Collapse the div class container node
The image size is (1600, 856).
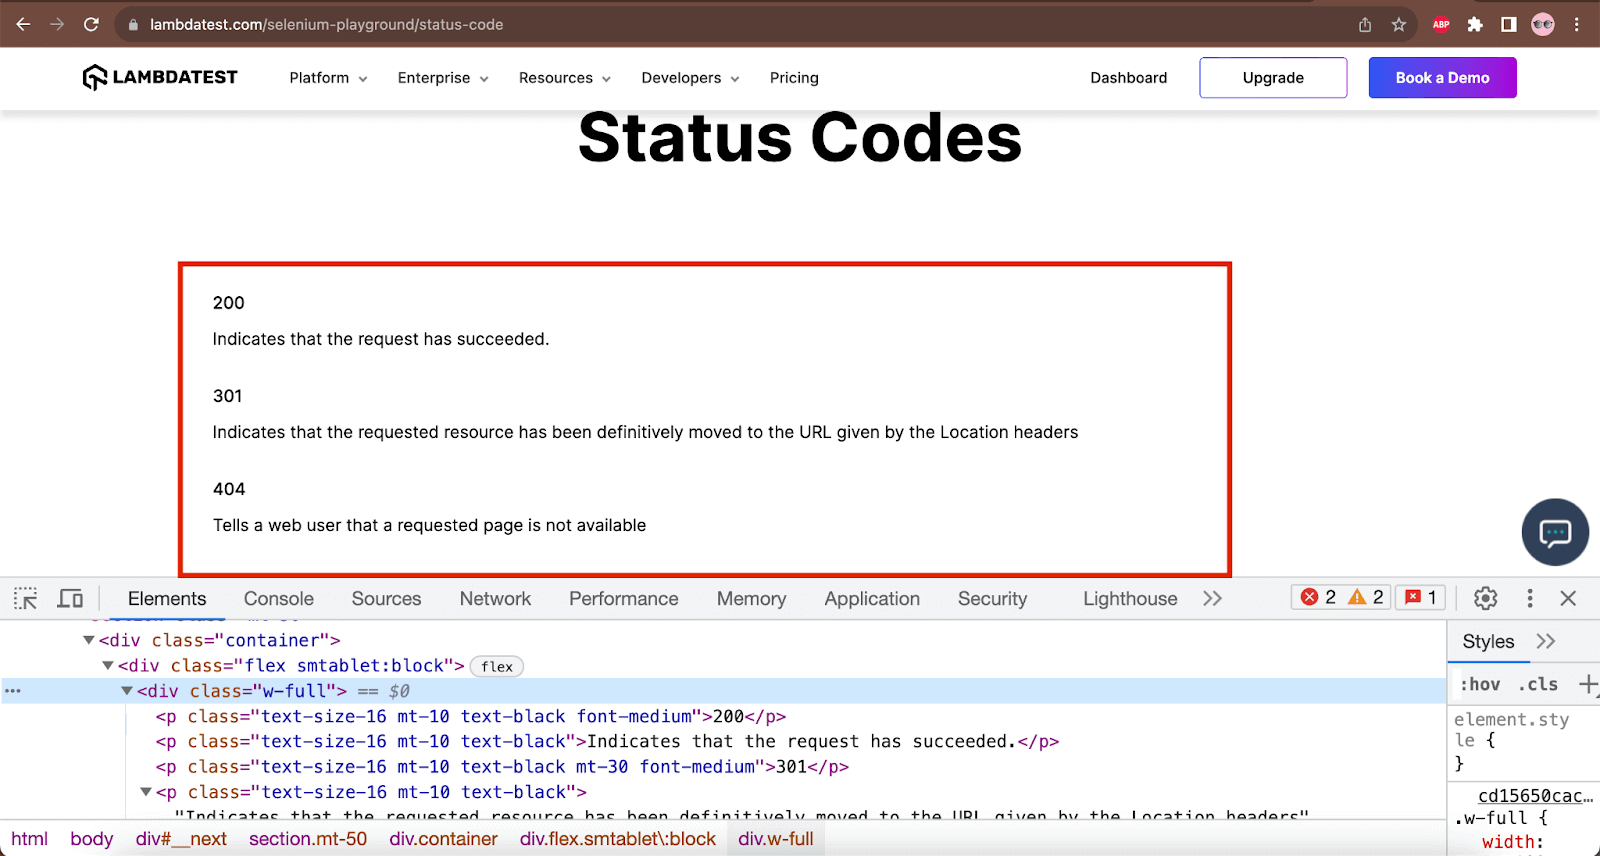point(89,640)
